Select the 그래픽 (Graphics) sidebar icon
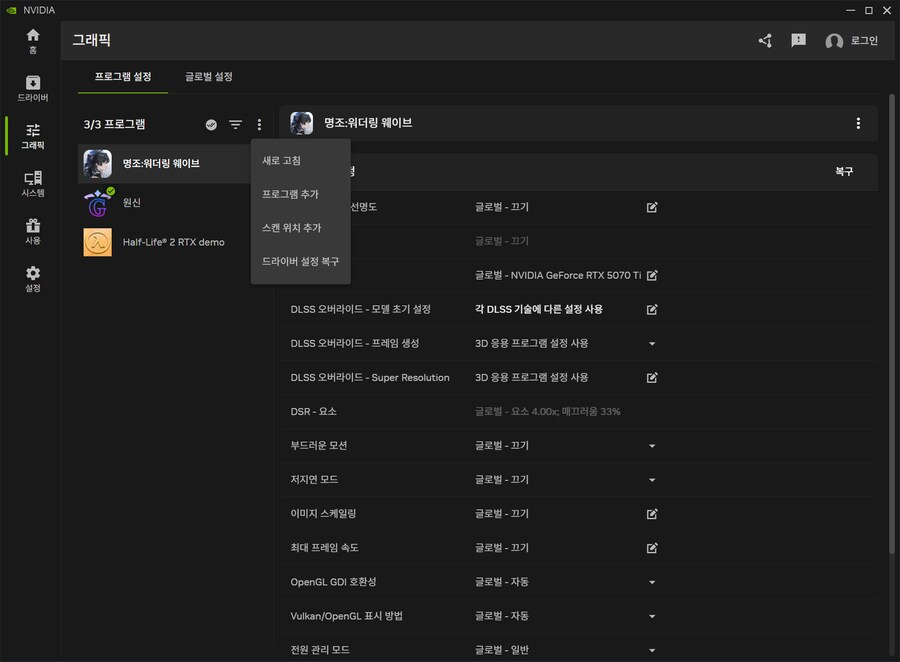Screen dimensions: 900x662 (33, 136)
